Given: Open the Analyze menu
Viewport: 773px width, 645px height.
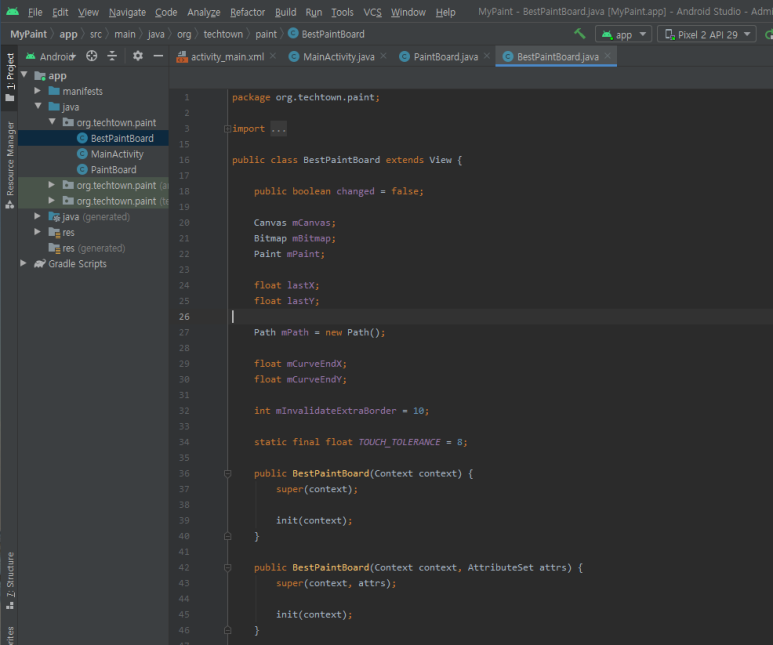Looking at the screenshot, I should (204, 12).
